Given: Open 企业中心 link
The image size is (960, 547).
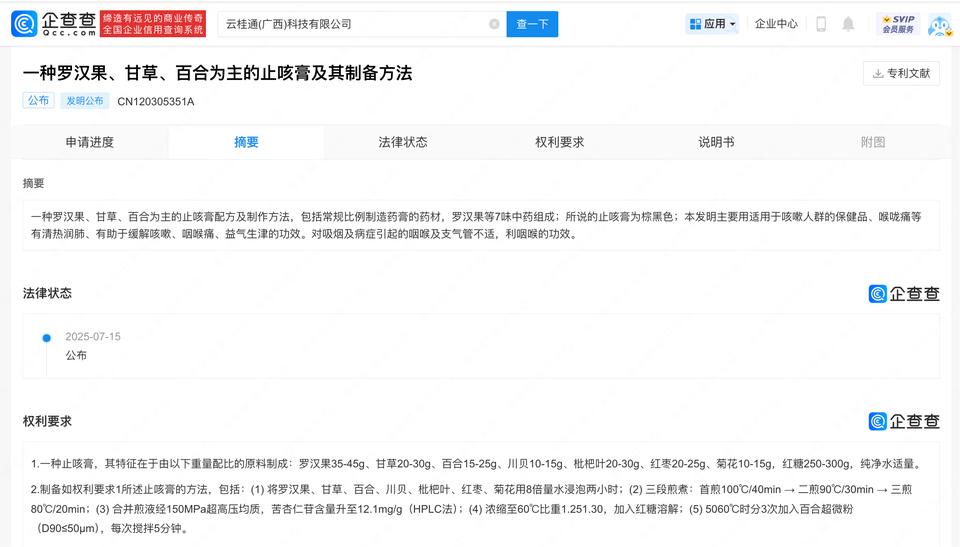Looking at the screenshot, I should click(776, 24).
